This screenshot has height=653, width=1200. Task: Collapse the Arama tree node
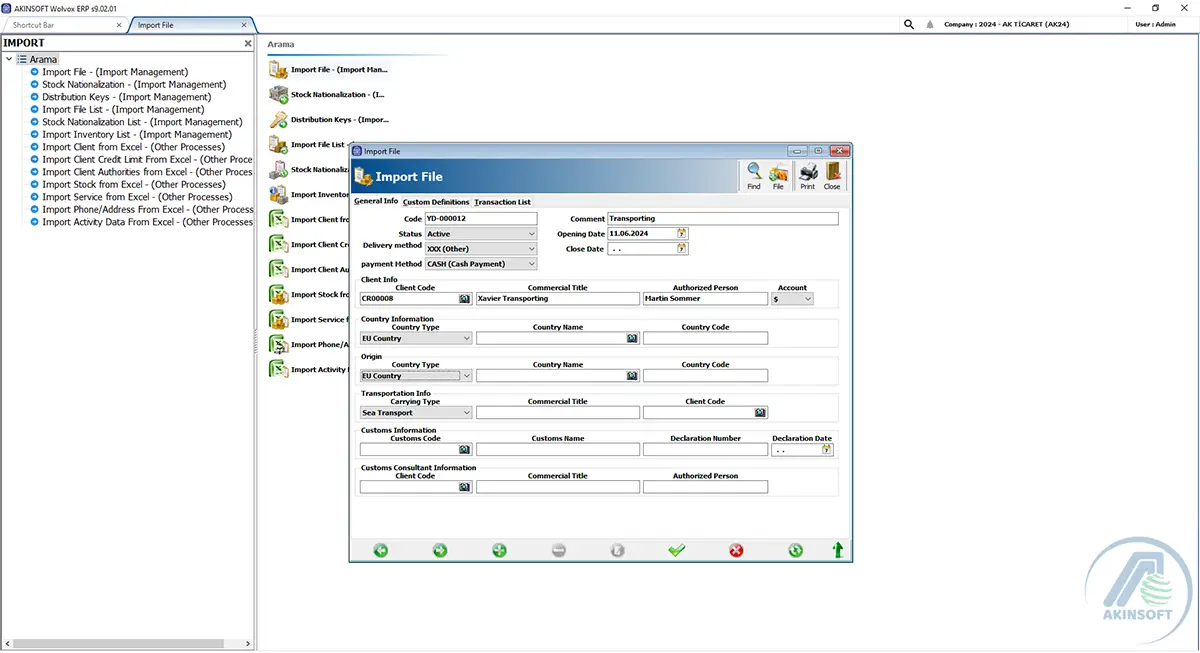click(9, 60)
